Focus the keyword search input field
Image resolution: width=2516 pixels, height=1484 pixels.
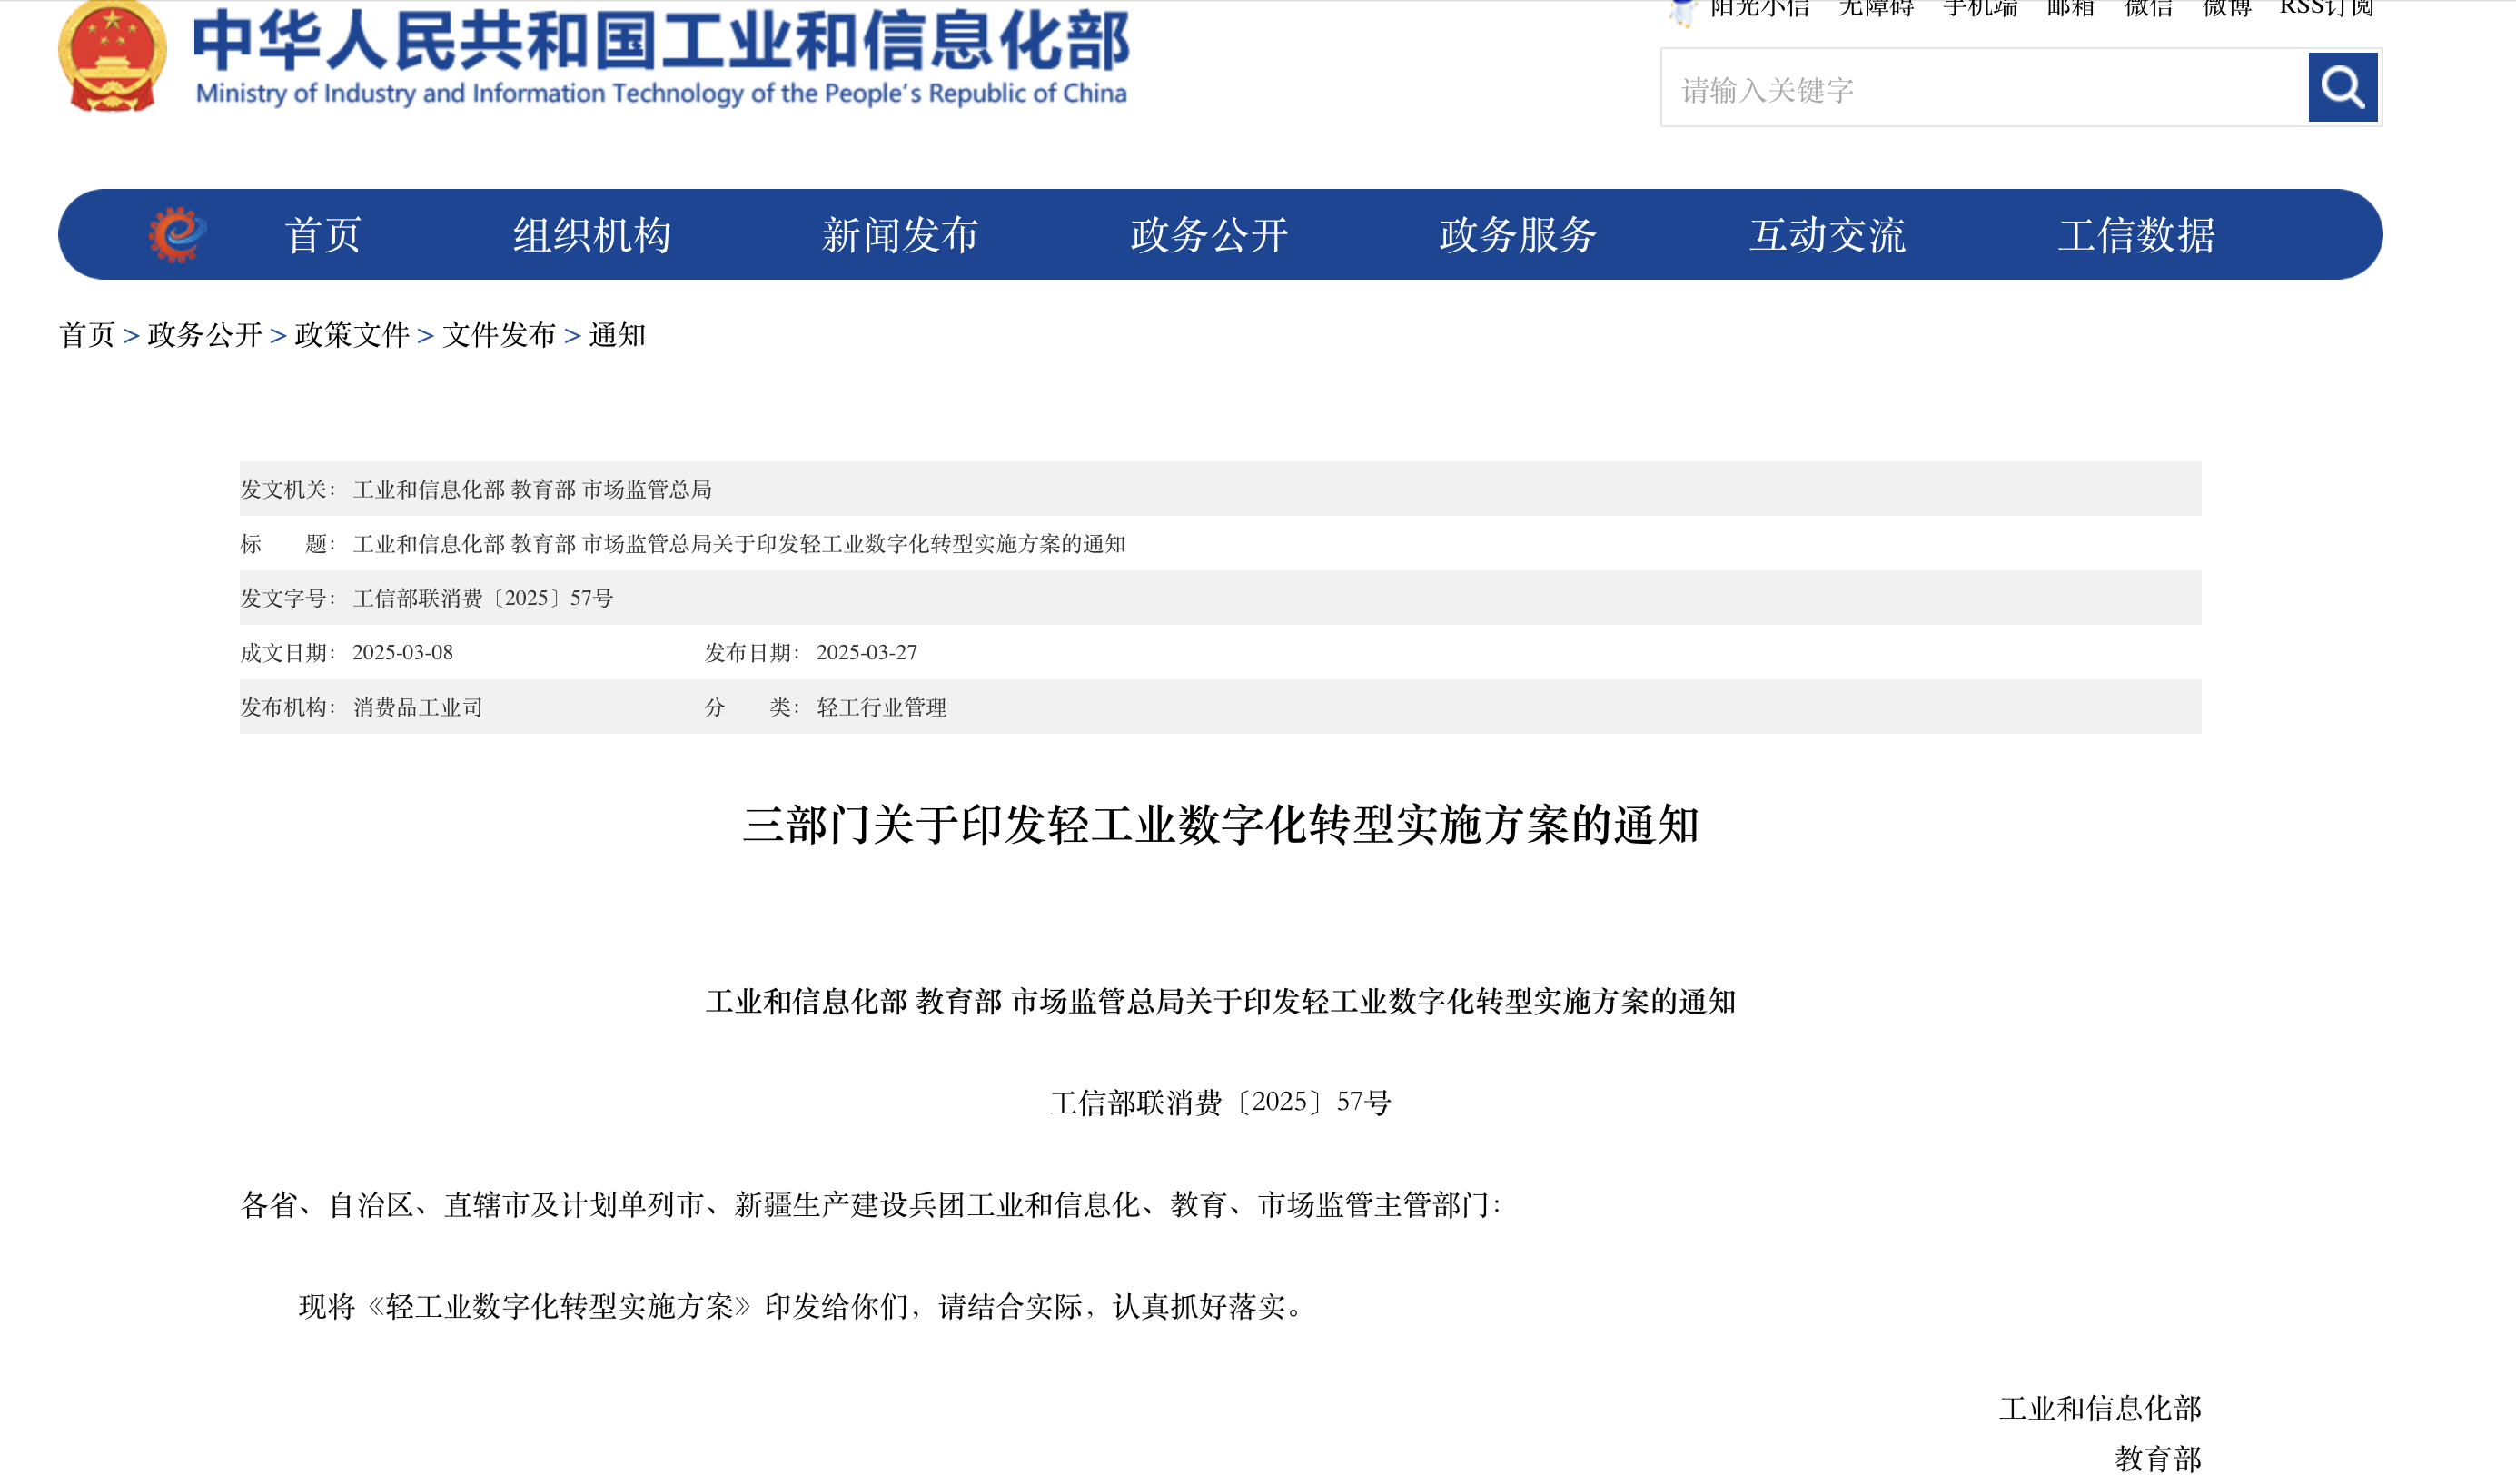point(1984,88)
